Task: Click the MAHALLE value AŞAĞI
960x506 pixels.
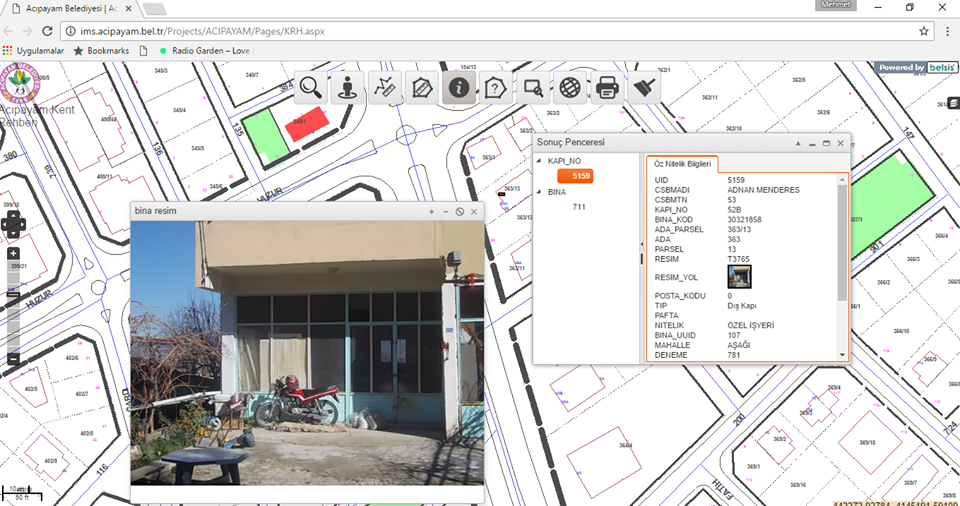Action: click(739, 345)
